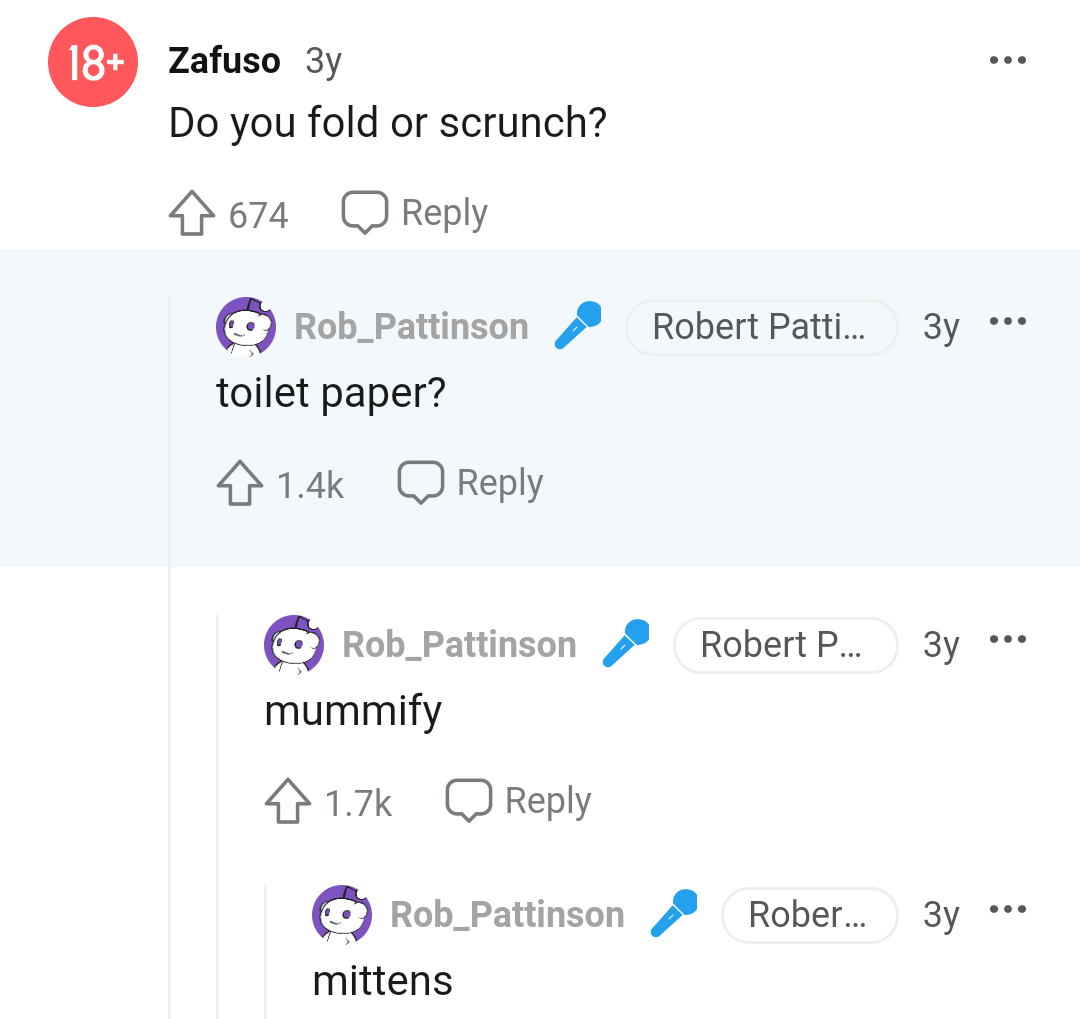The width and height of the screenshot is (1080, 1019).
Task: Open options menu on 'toilet paper?' comment
Action: tap(1008, 321)
